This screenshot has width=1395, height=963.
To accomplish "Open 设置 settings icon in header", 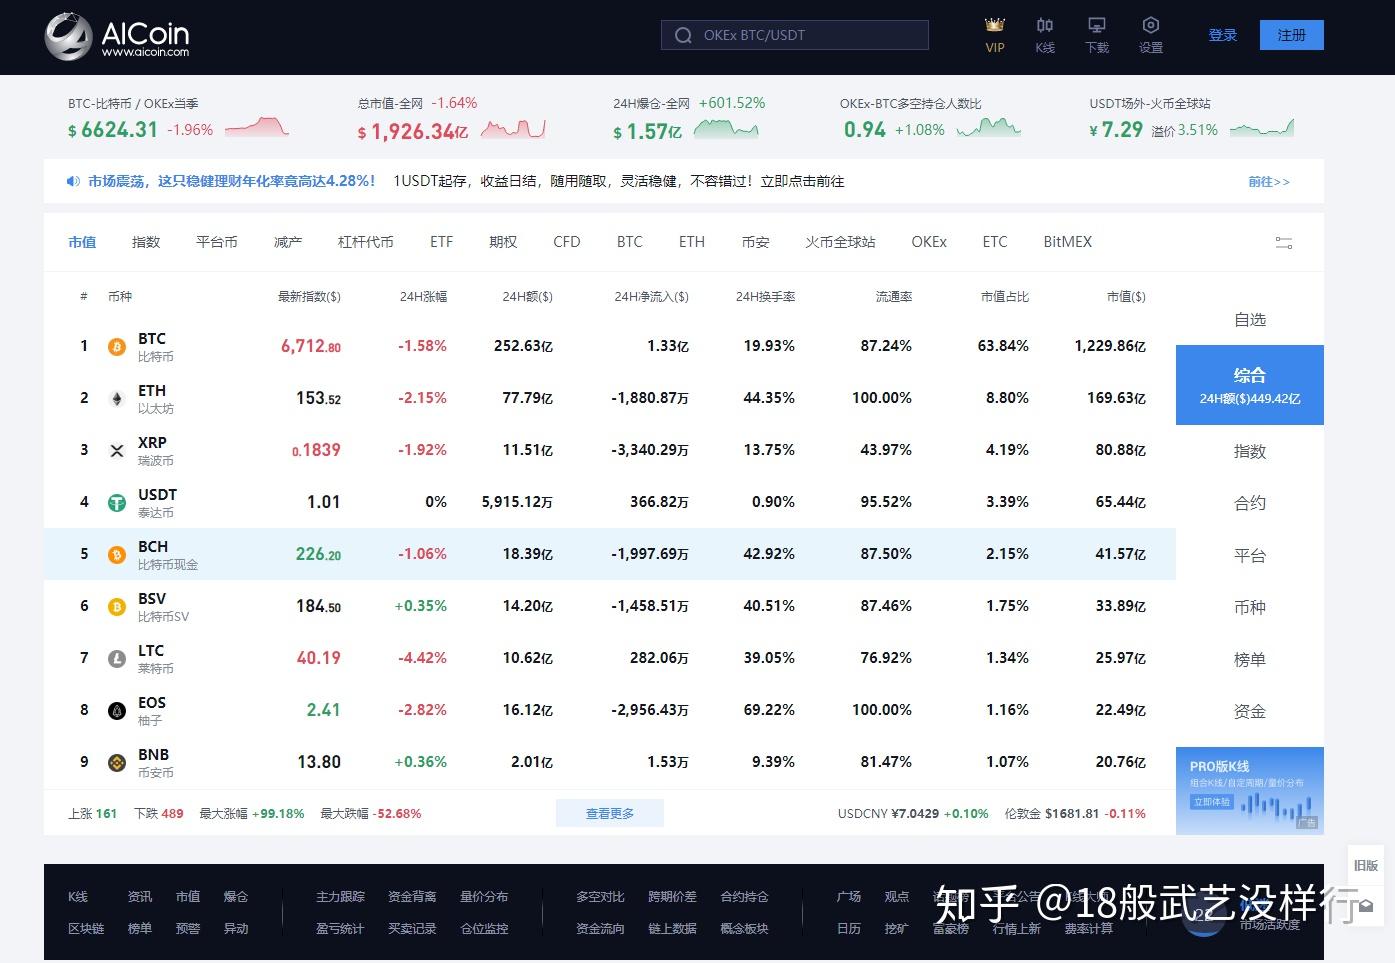I will click(1151, 25).
